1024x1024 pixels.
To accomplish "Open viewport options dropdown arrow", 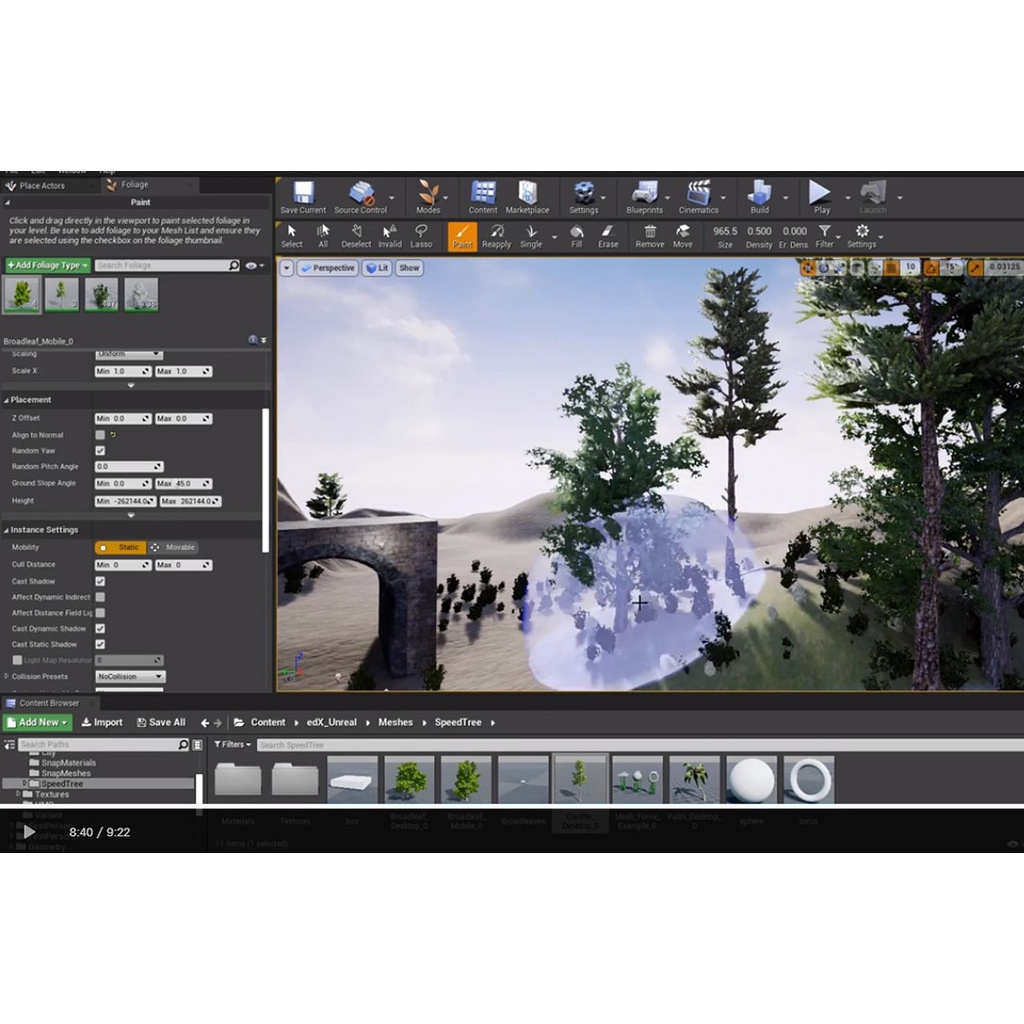I will 286,268.
